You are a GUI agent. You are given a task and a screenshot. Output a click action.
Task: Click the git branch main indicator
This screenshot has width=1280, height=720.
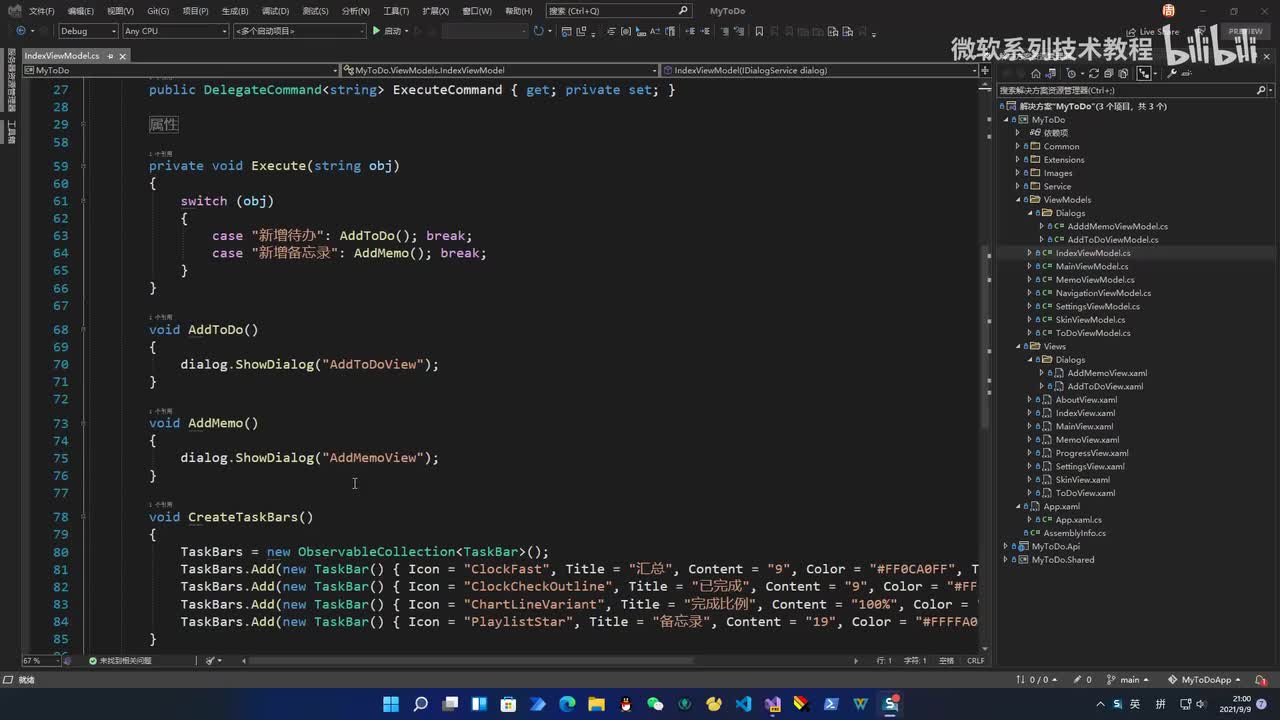(1129, 680)
